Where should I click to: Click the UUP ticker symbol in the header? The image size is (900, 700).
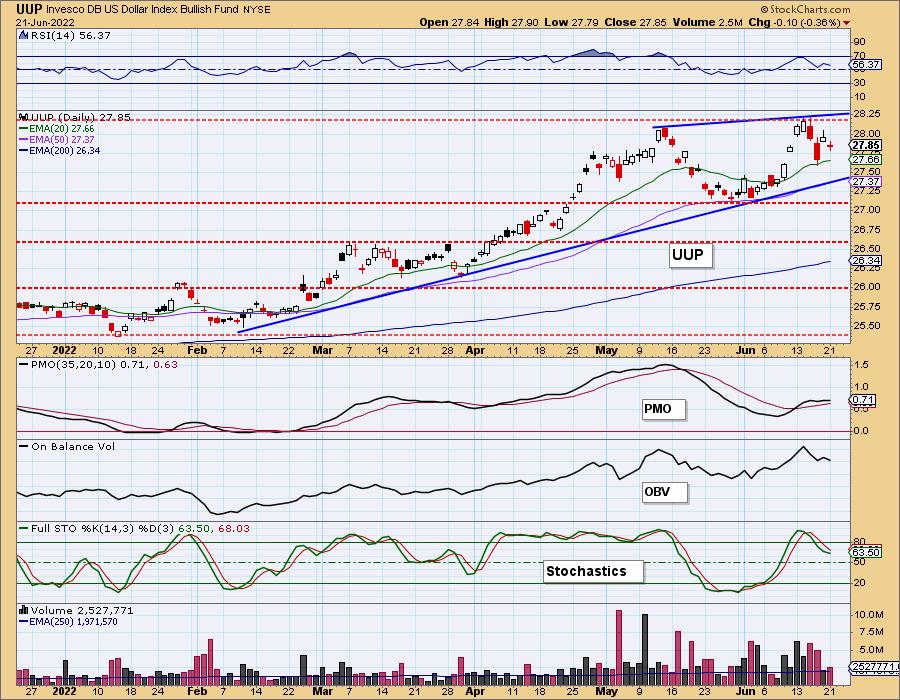click(29, 9)
